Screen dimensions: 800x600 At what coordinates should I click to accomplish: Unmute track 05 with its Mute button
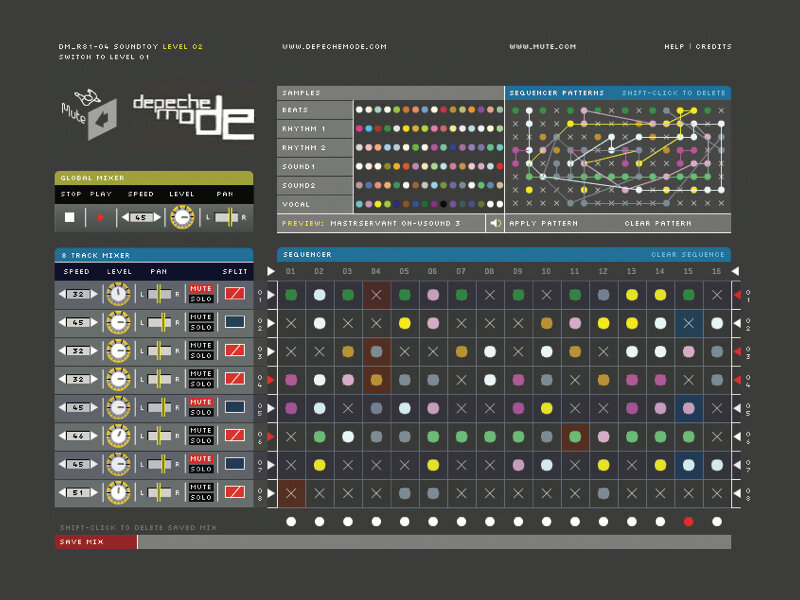coord(201,402)
